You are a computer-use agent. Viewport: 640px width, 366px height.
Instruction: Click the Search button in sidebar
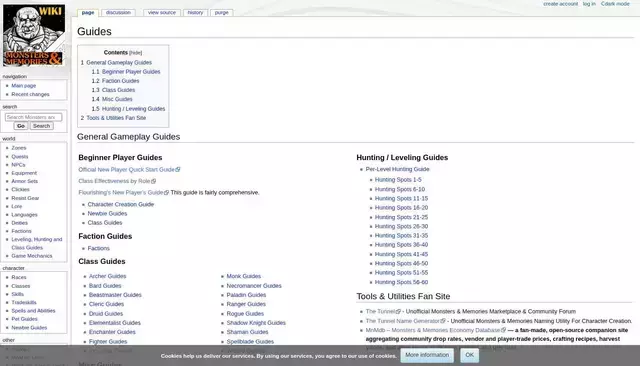click(x=41, y=126)
